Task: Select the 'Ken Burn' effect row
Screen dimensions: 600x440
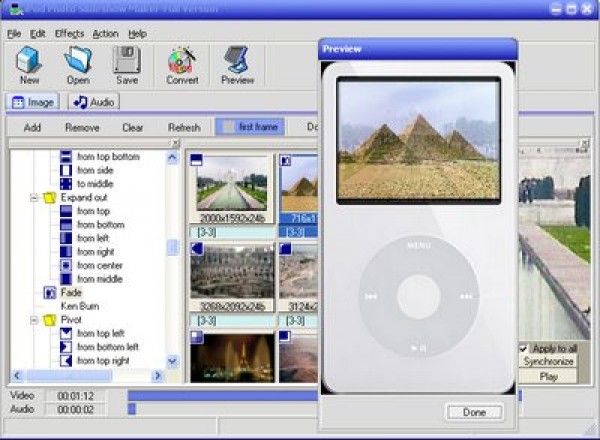Action: pos(80,306)
